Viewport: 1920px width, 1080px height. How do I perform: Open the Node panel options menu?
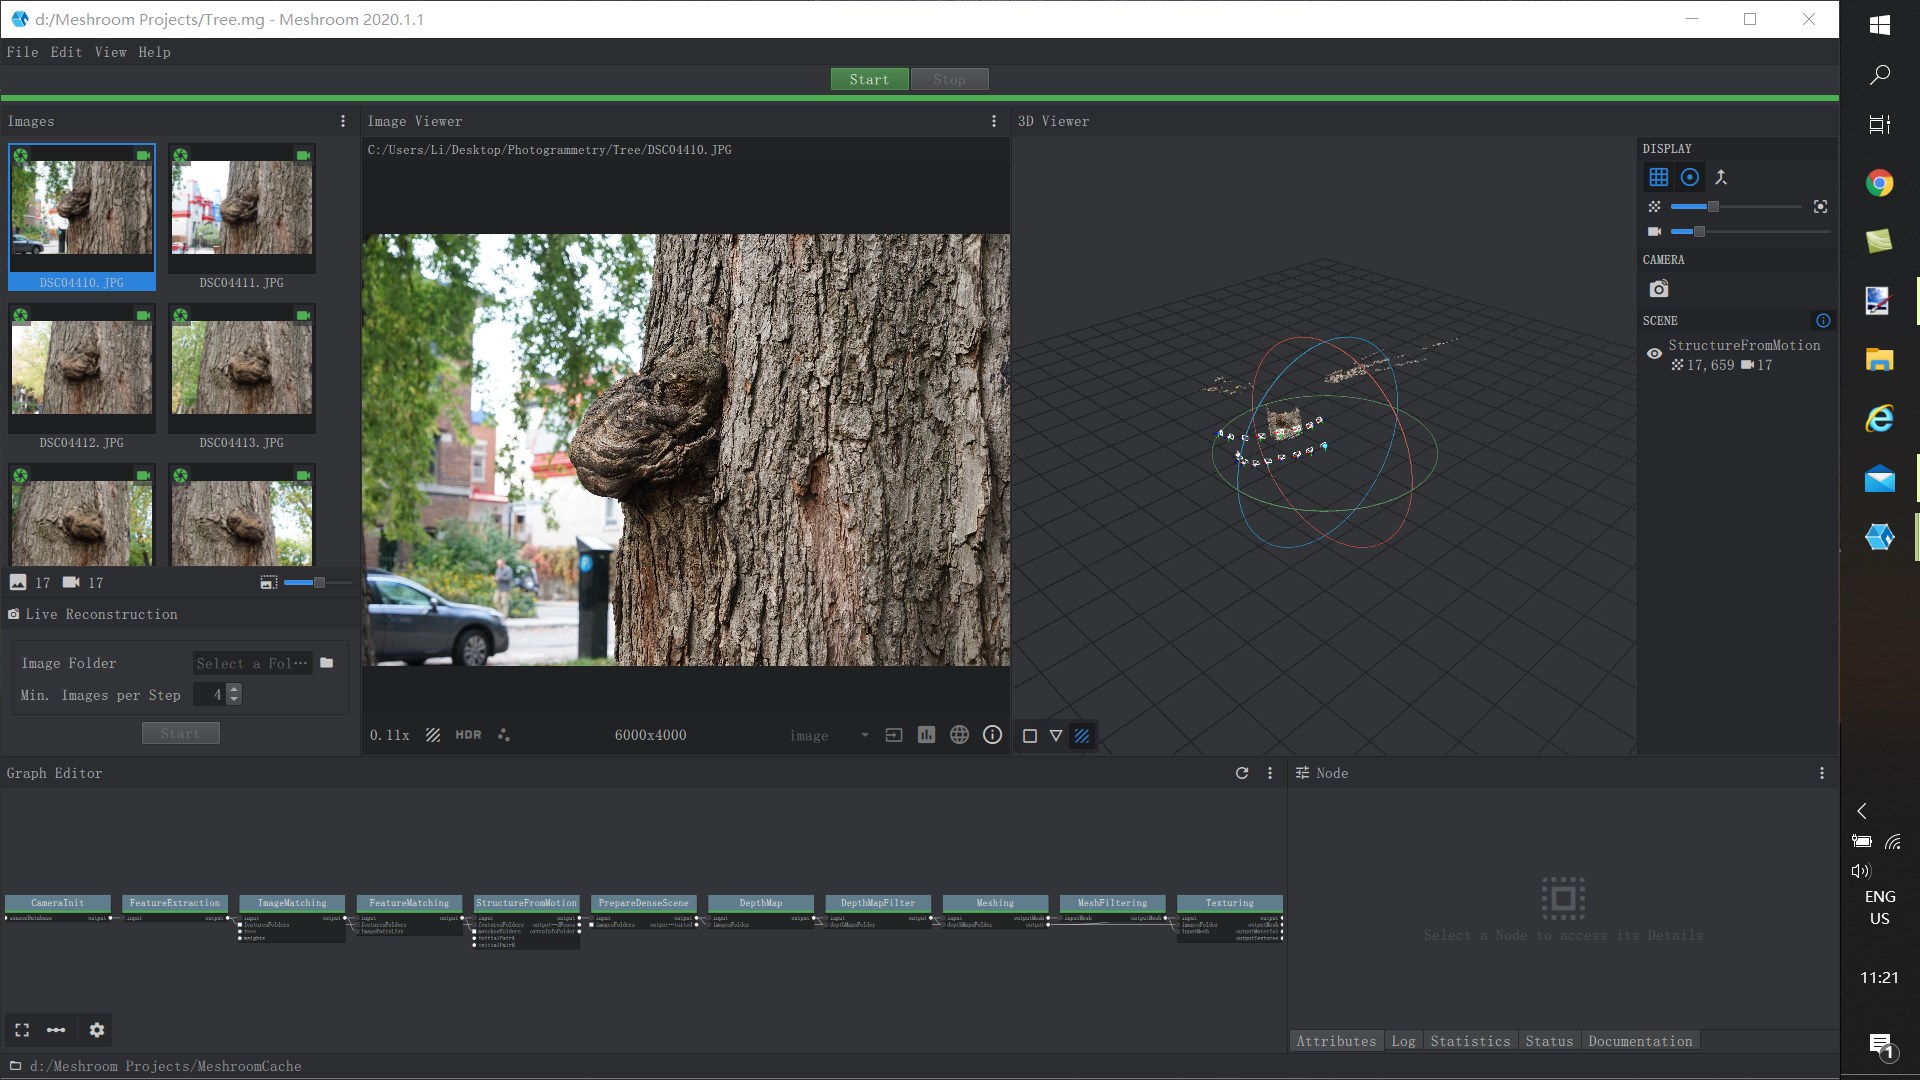point(1822,773)
